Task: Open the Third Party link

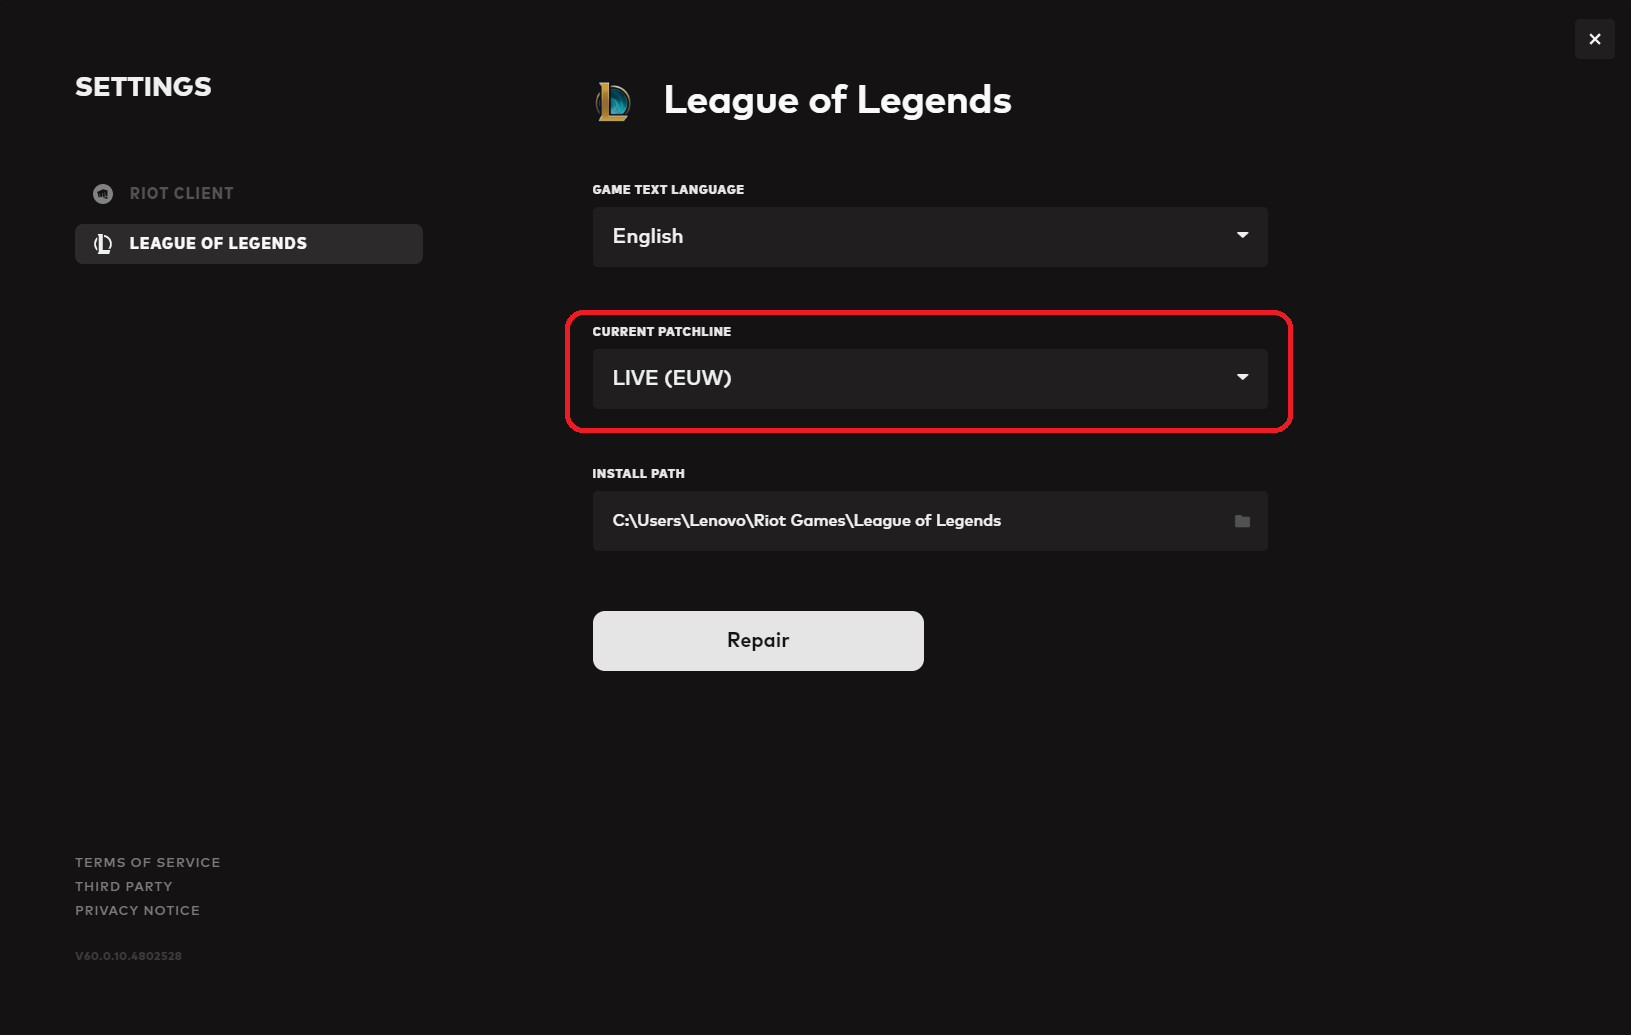Action: 124,886
